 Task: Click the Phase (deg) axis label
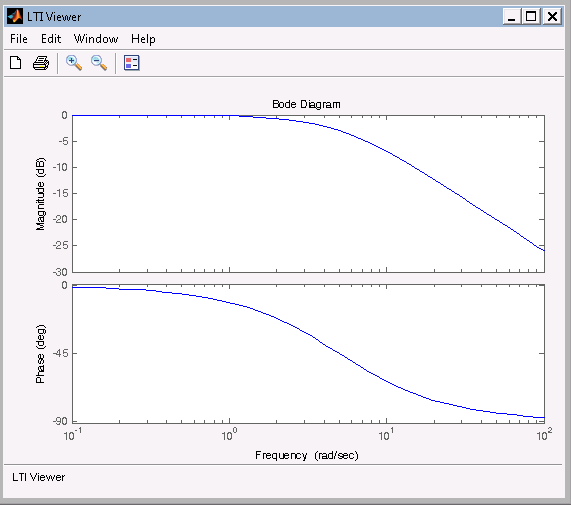pyautogui.click(x=40, y=354)
